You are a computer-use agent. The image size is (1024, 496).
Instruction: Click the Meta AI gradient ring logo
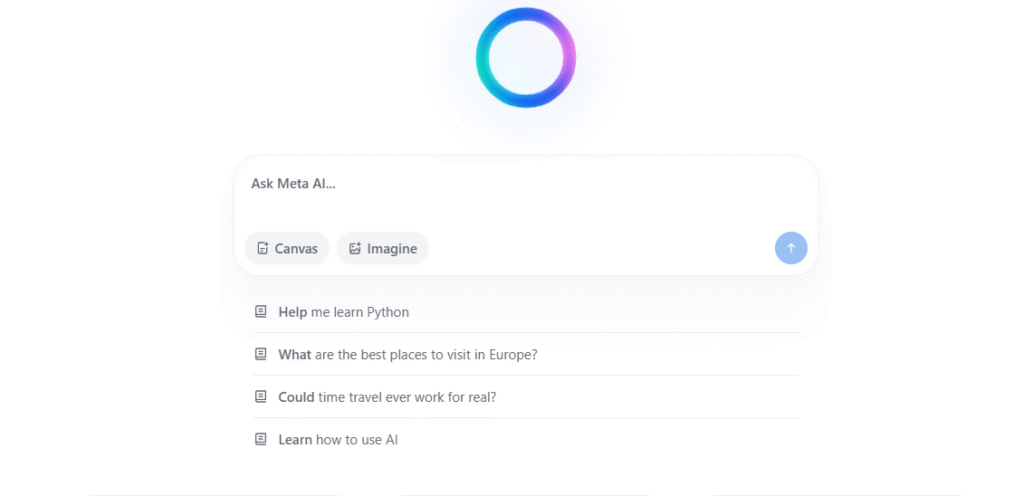pos(526,57)
